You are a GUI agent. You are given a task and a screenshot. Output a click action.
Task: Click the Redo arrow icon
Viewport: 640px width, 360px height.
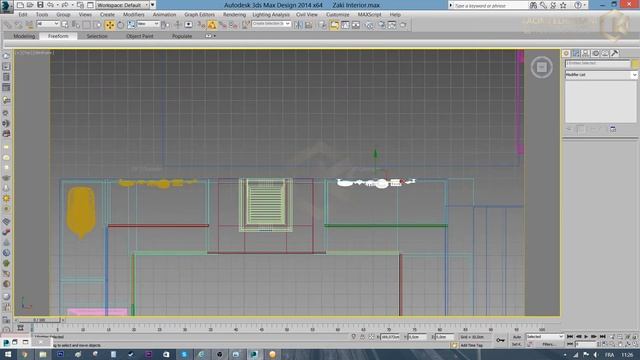point(65,5)
